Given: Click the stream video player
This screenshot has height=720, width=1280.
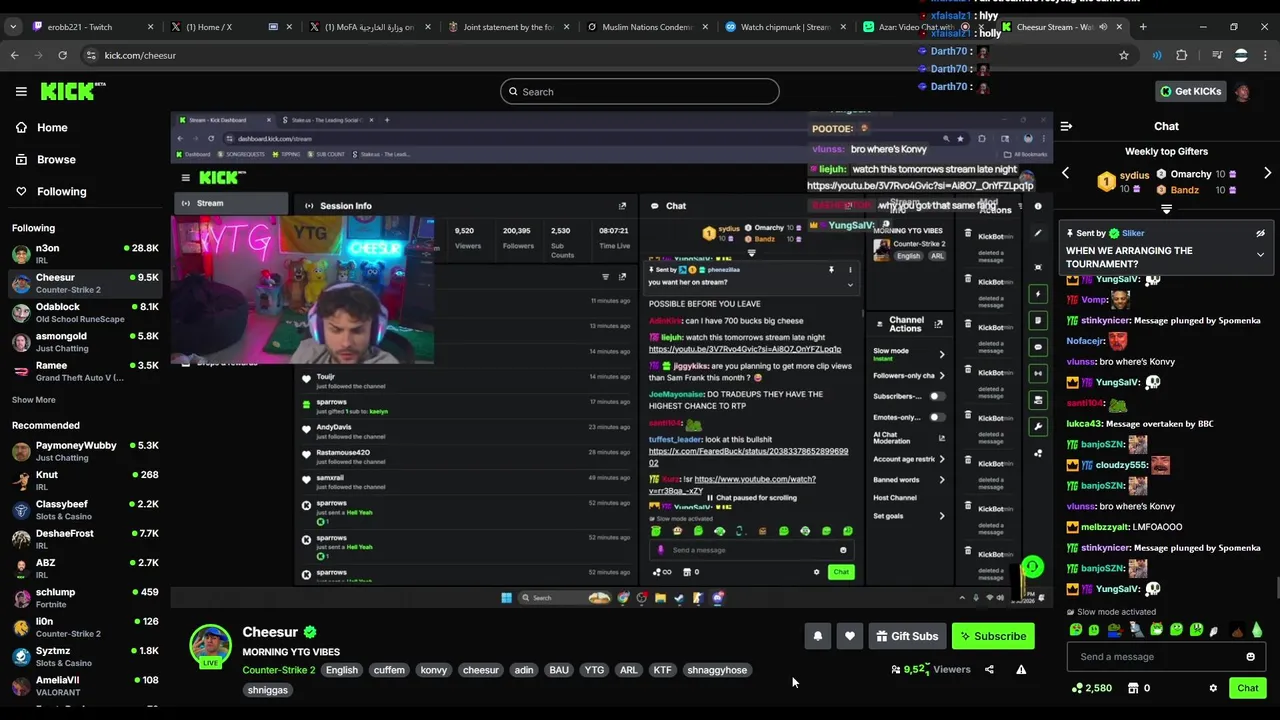Looking at the screenshot, I should tap(612, 360).
